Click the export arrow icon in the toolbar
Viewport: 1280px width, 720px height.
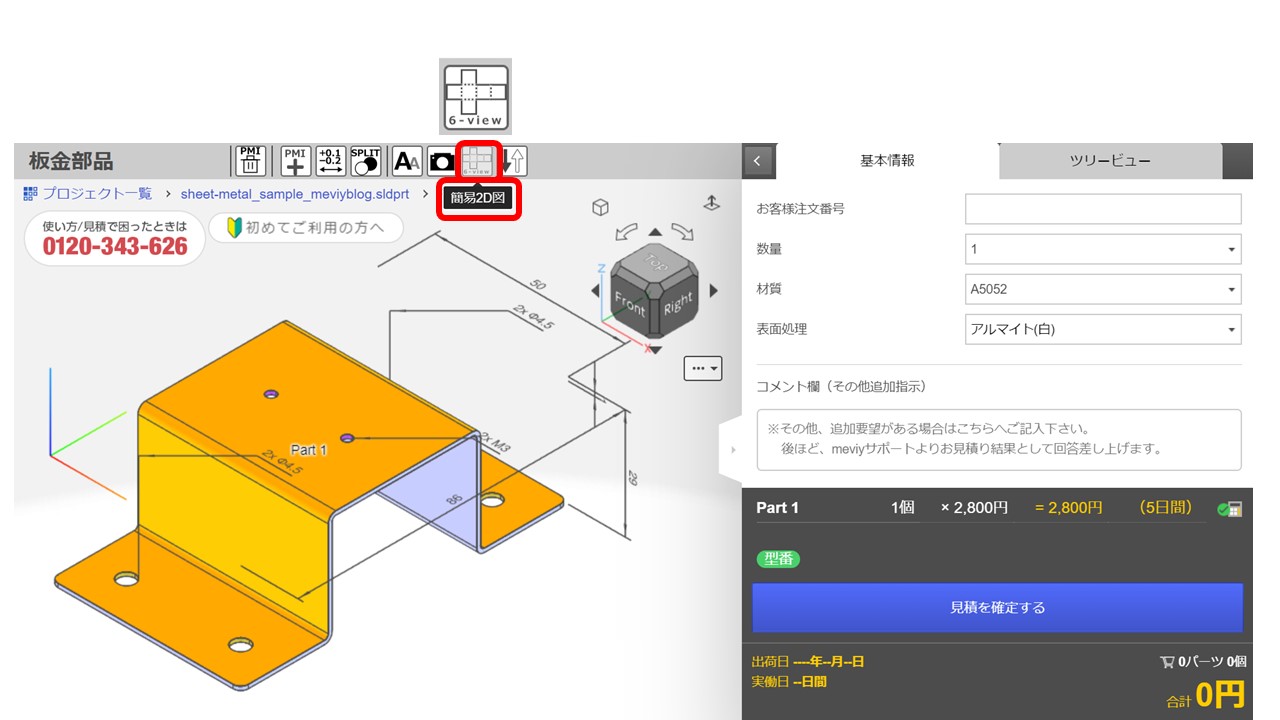click(x=513, y=160)
